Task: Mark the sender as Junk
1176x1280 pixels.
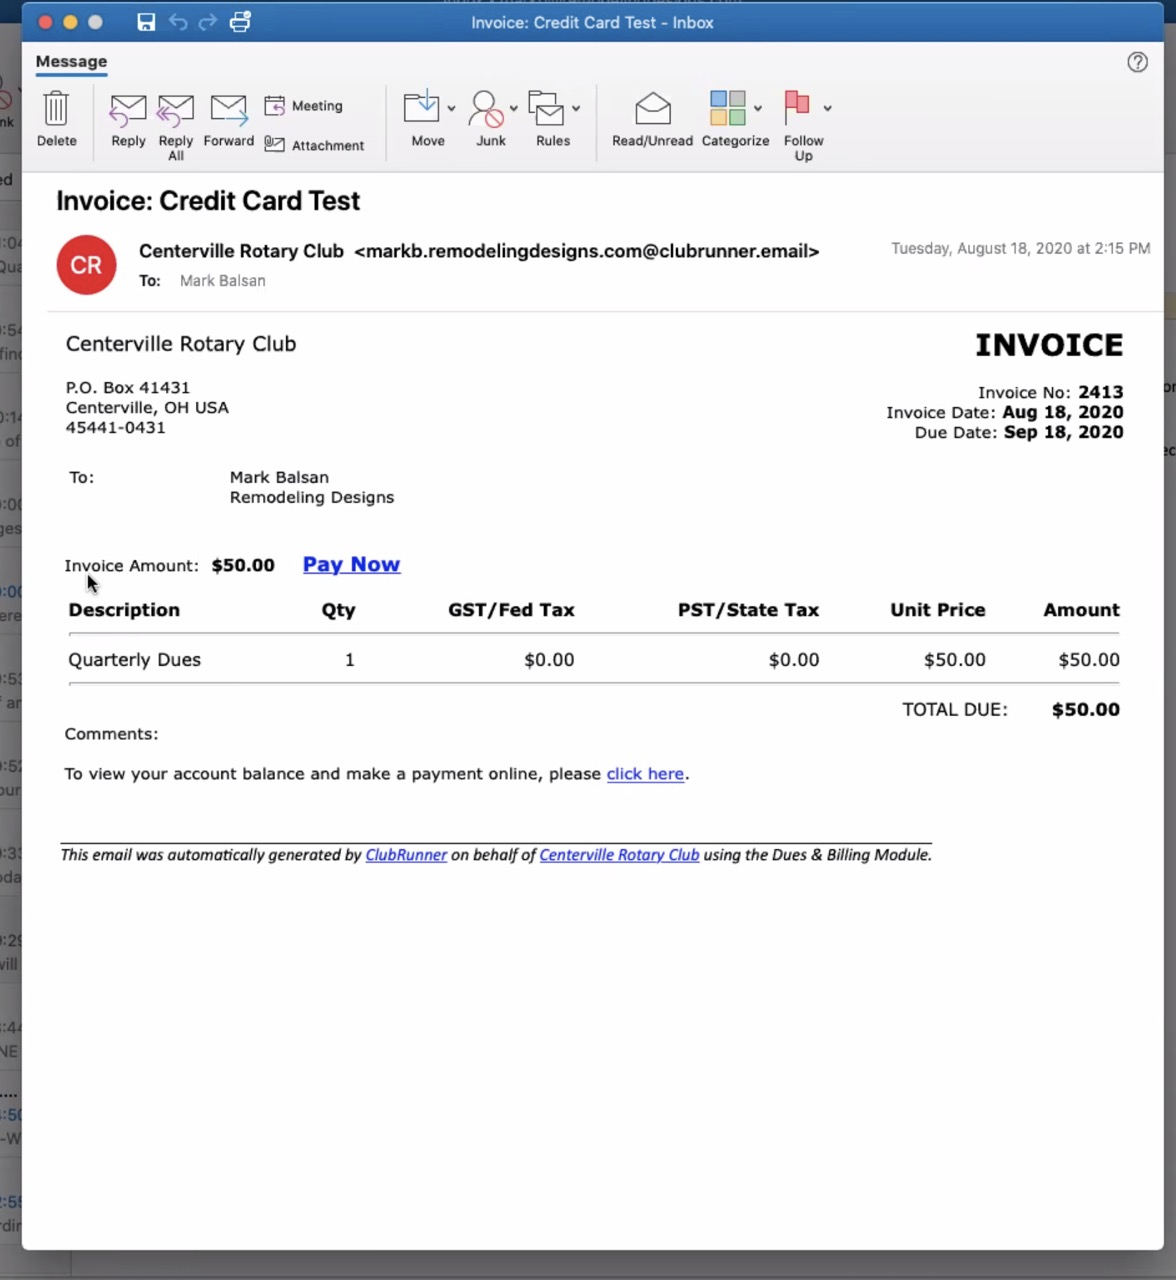Action: [487, 108]
